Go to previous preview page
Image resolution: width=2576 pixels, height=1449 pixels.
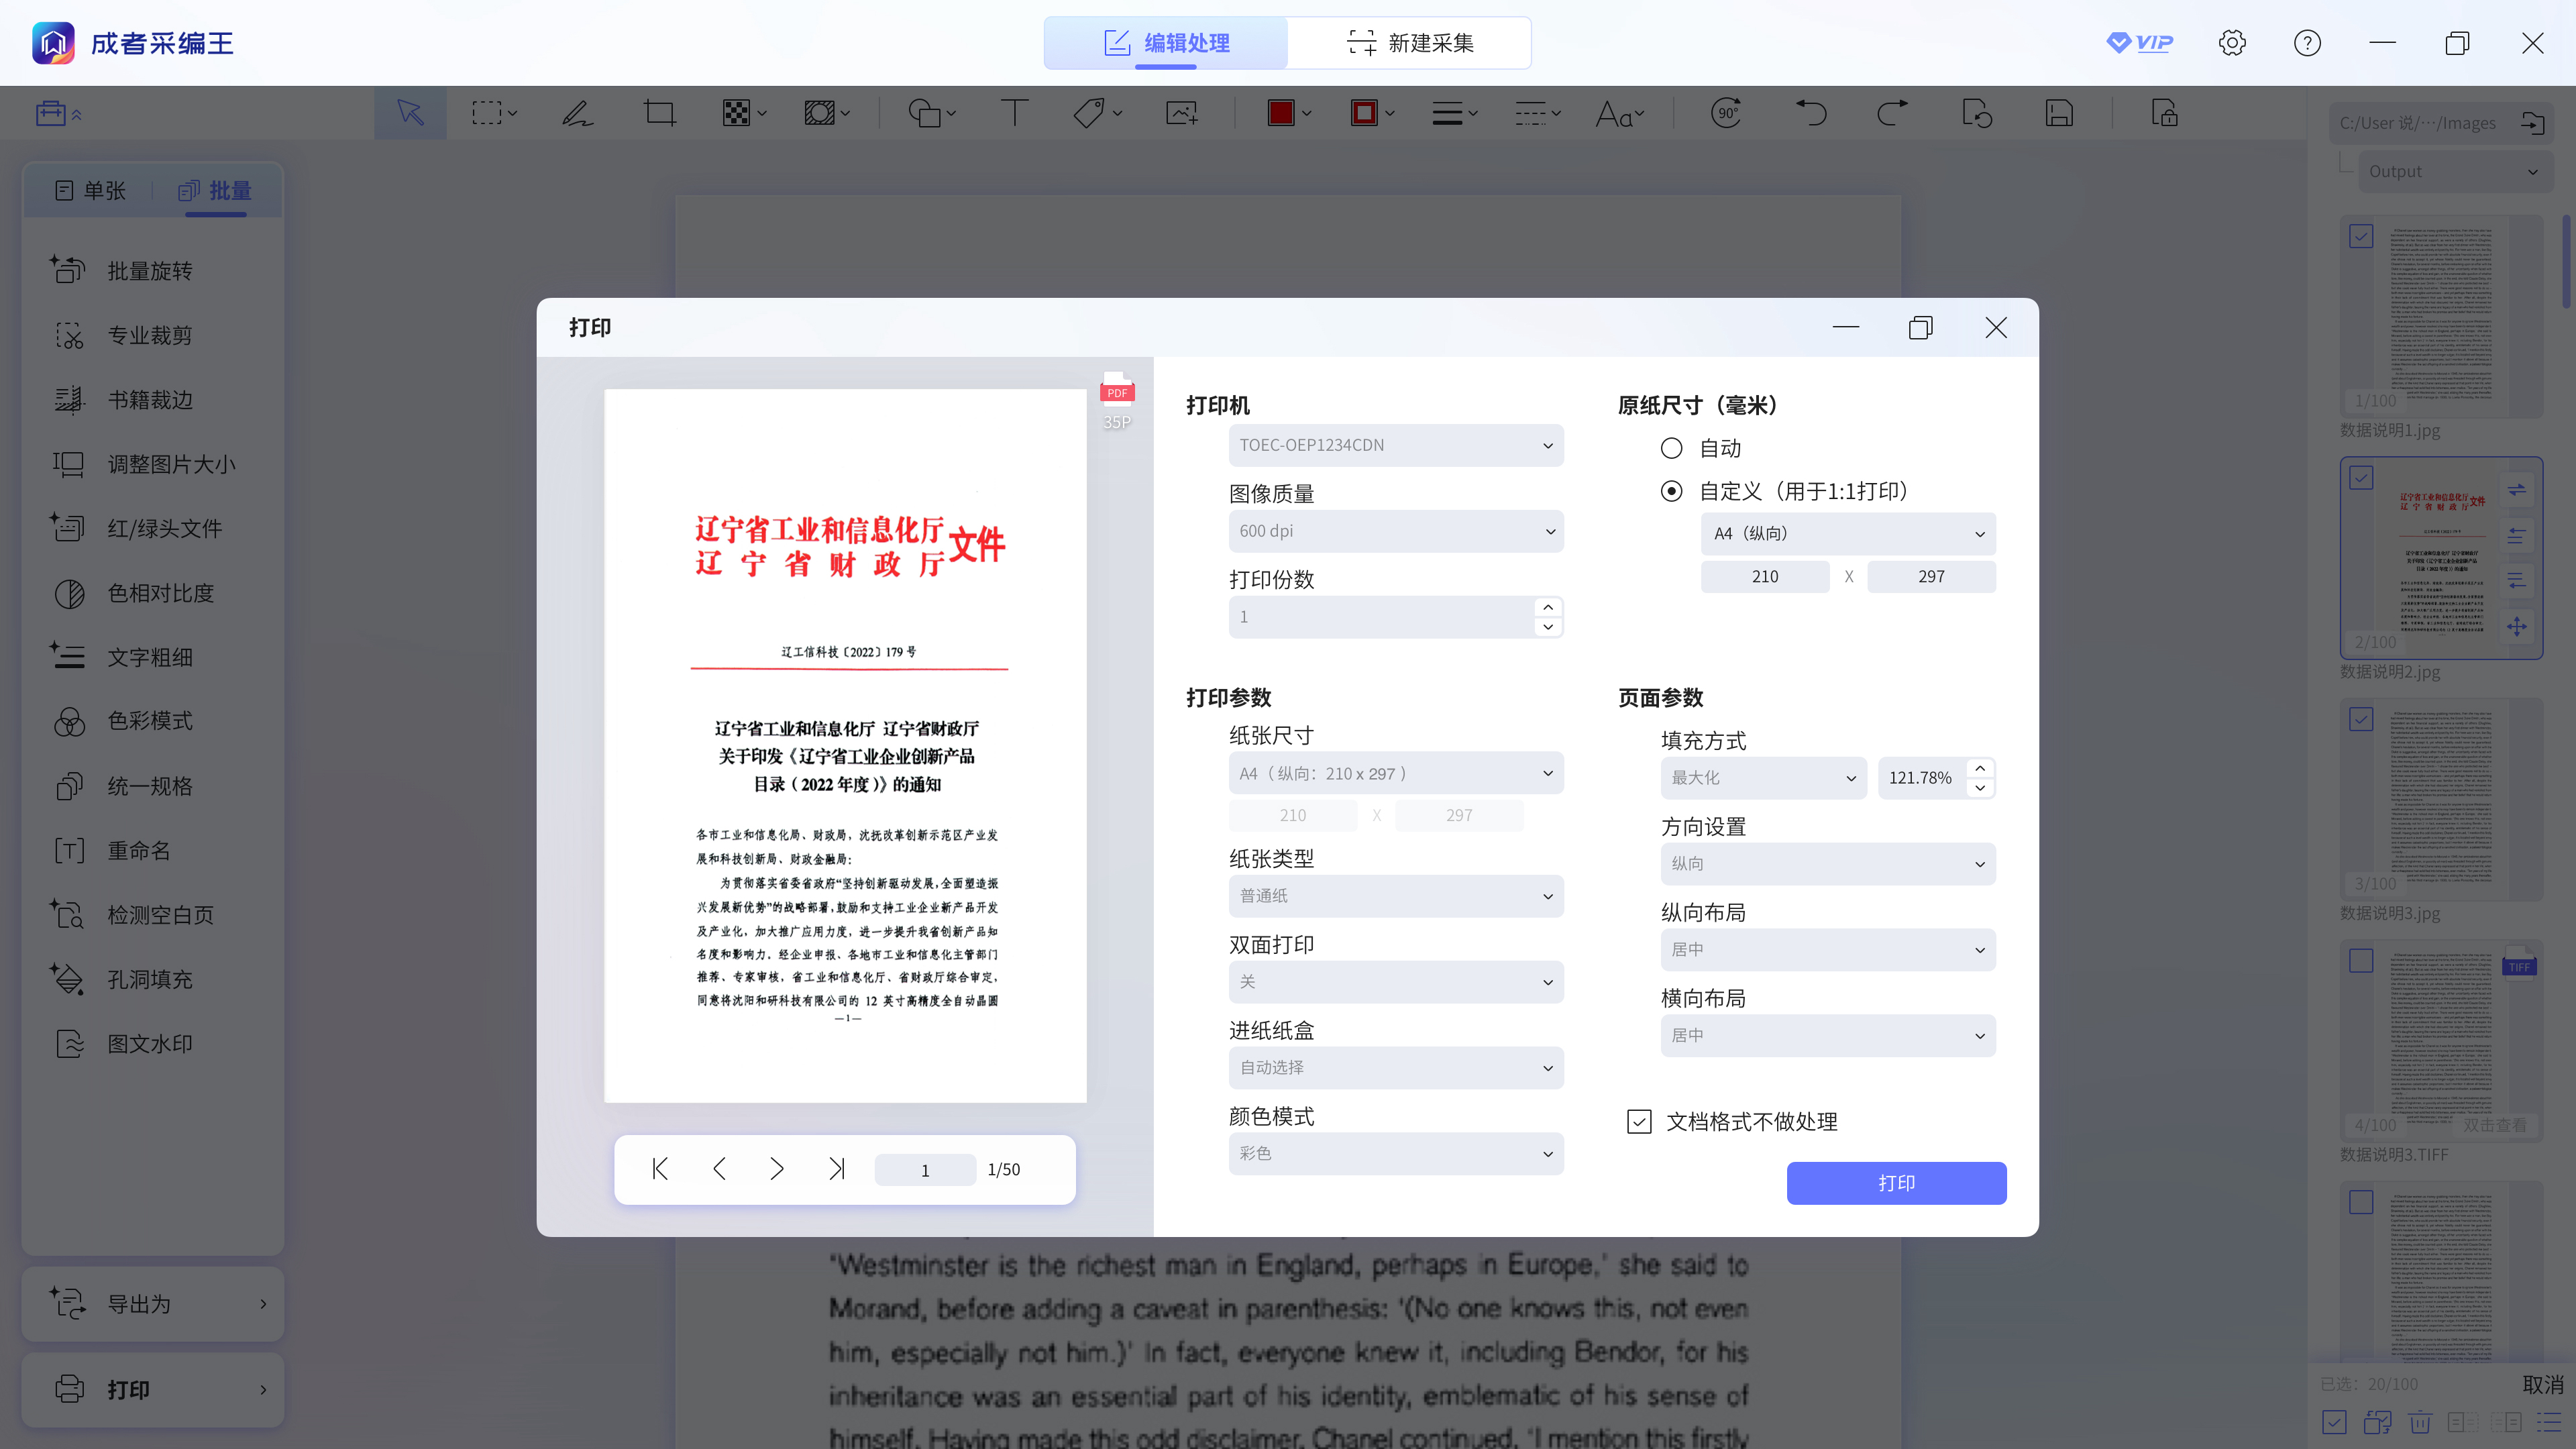click(719, 1168)
